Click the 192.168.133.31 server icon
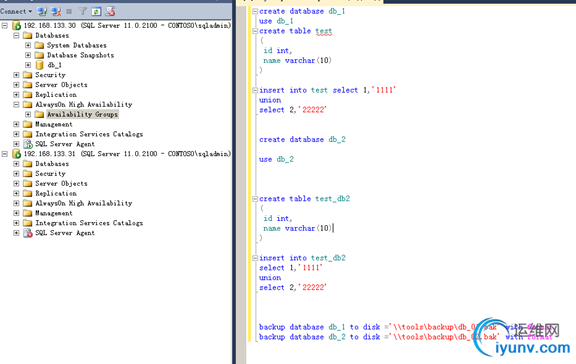Screen dimensions: 576x364 pyautogui.click(x=17, y=154)
